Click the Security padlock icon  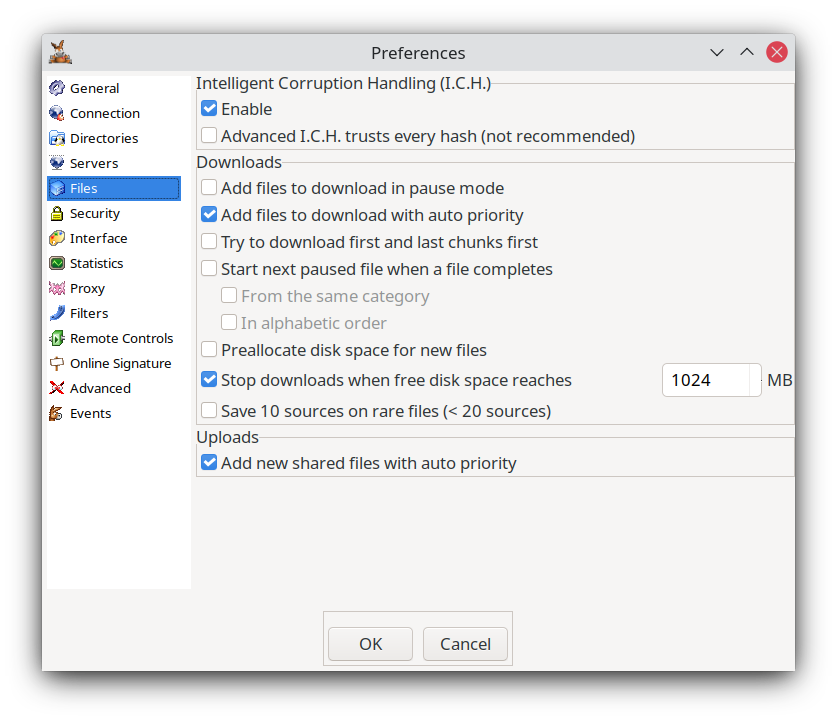pos(57,213)
